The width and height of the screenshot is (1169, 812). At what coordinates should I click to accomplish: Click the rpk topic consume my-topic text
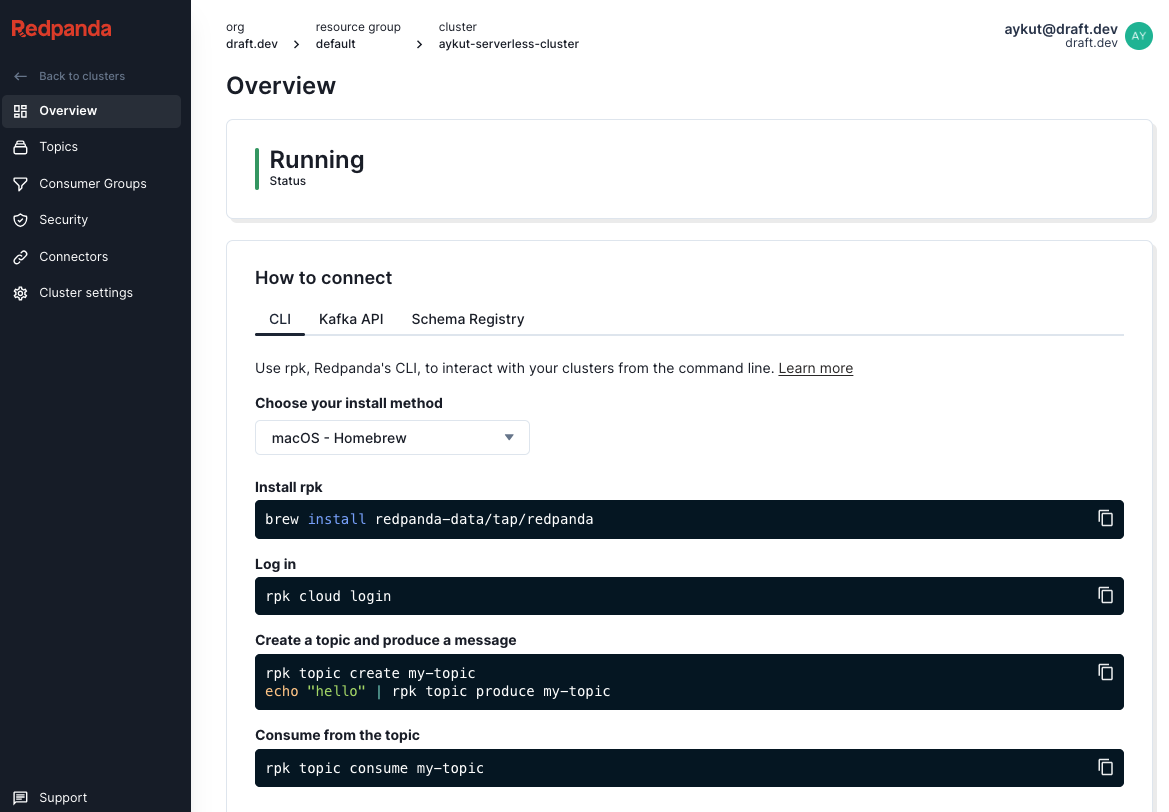pos(375,768)
